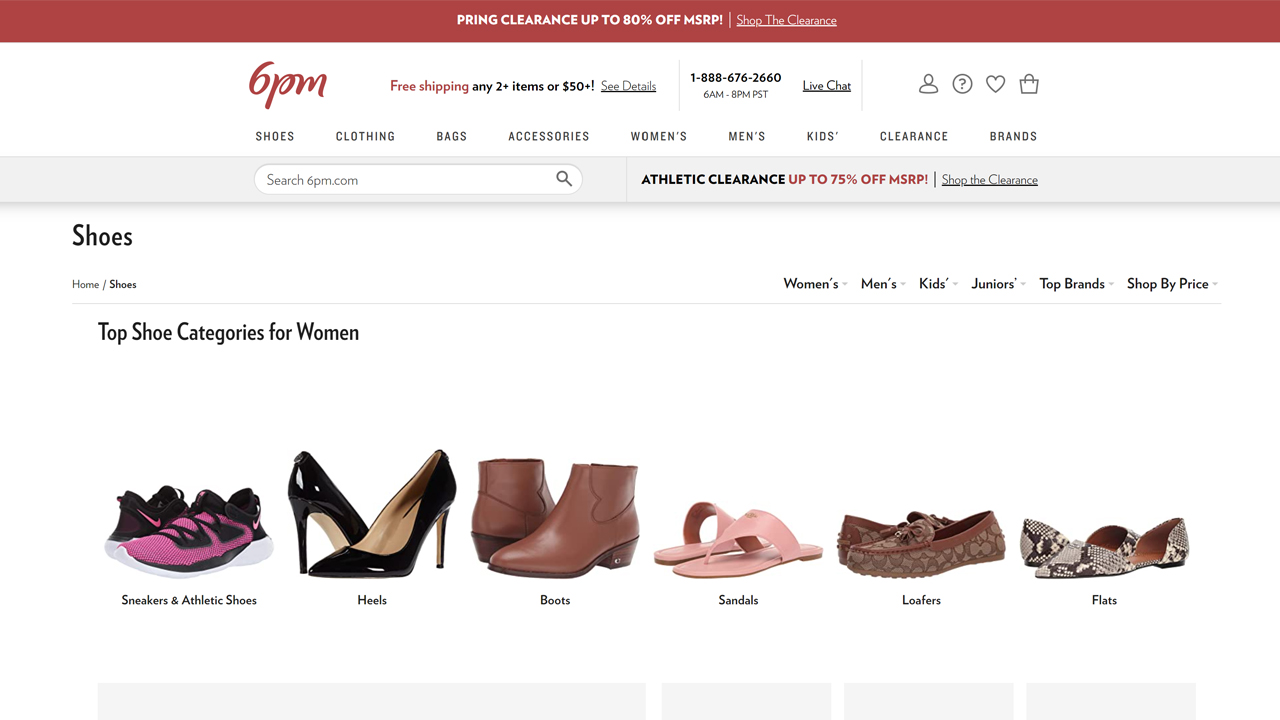Click the search magnifier icon
The height and width of the screenshot is (720, 1280).
[x=564, y=178]
